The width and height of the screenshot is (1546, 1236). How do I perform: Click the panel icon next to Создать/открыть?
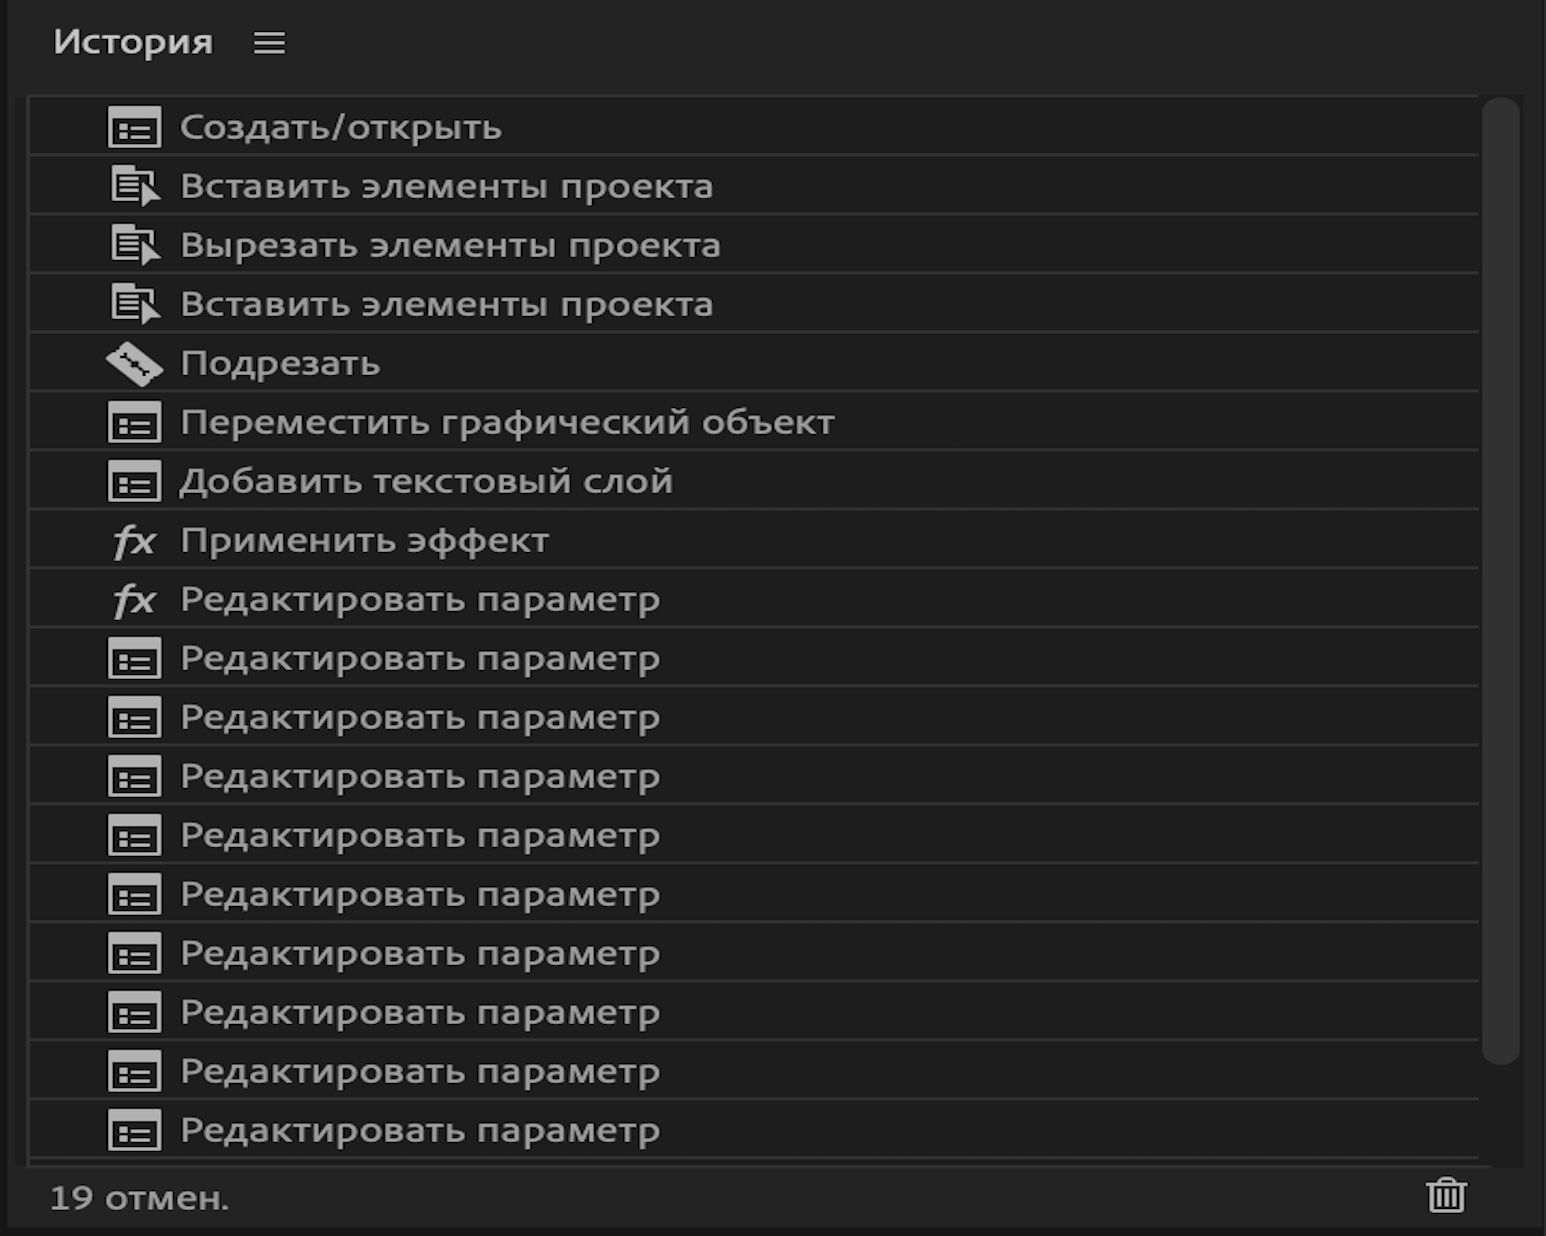click(x=134, y=128)
